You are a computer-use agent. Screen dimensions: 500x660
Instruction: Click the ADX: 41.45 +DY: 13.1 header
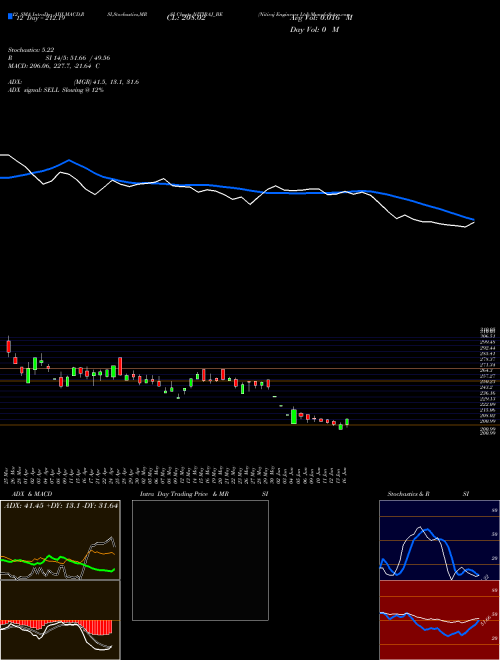point(60,505)
